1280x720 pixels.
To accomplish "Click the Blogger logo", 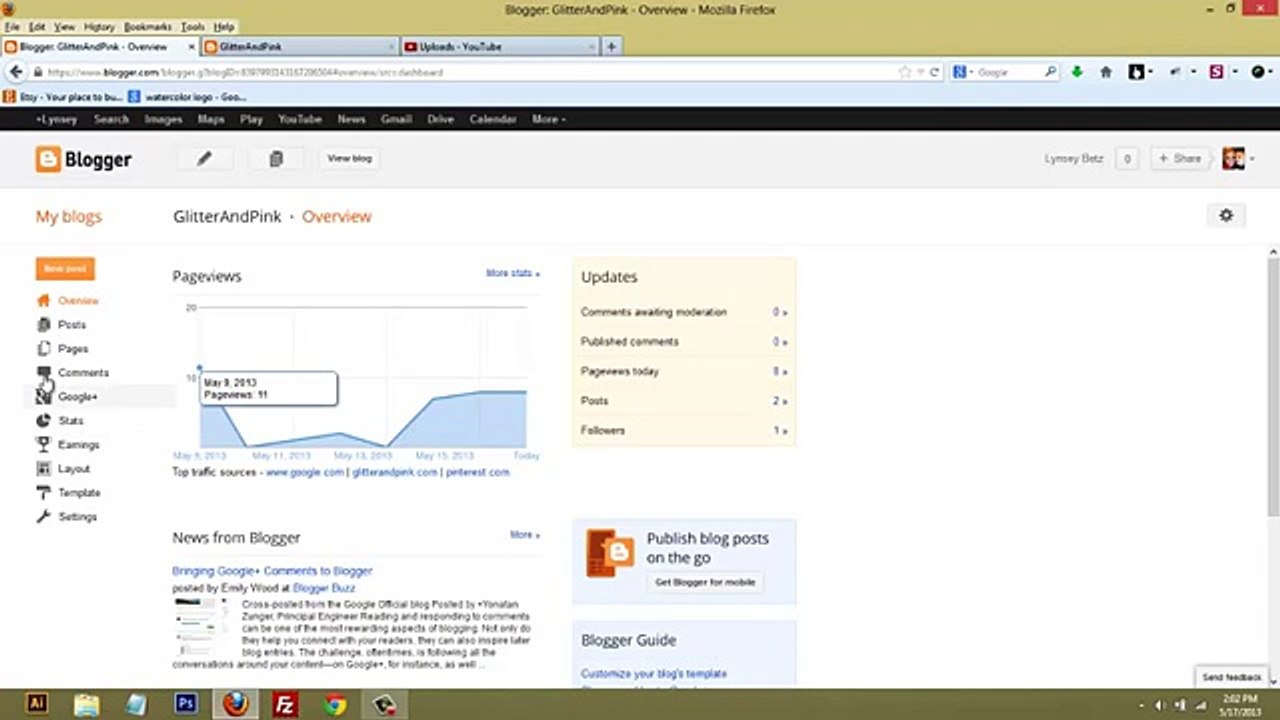I will click(84, 159).
